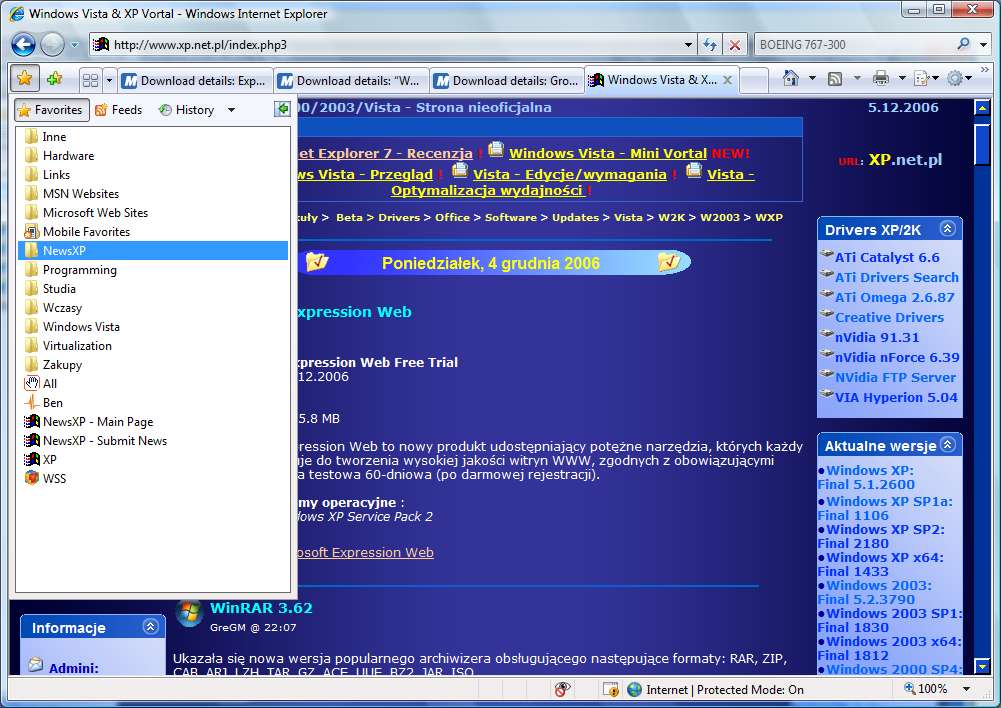Open the Home button dropdown arrow
This screenshot has width=1001, height=708.
click(x=812, y=79)
